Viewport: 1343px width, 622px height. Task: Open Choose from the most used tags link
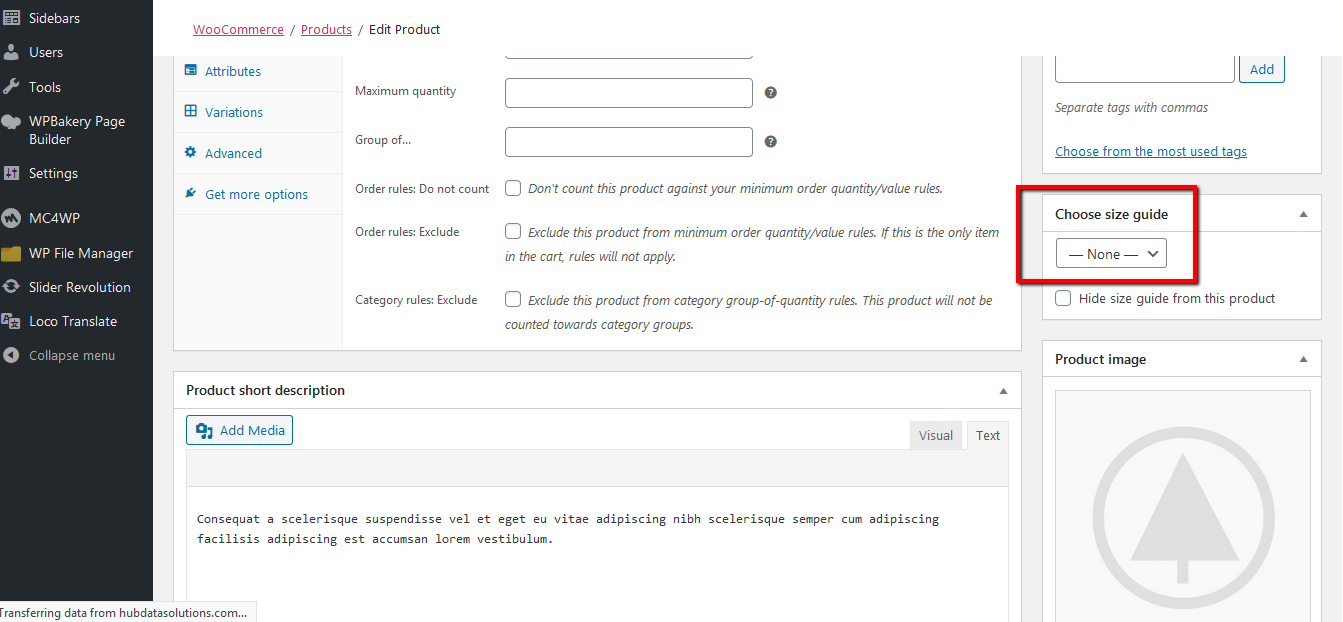click(x=1151, y=152)
